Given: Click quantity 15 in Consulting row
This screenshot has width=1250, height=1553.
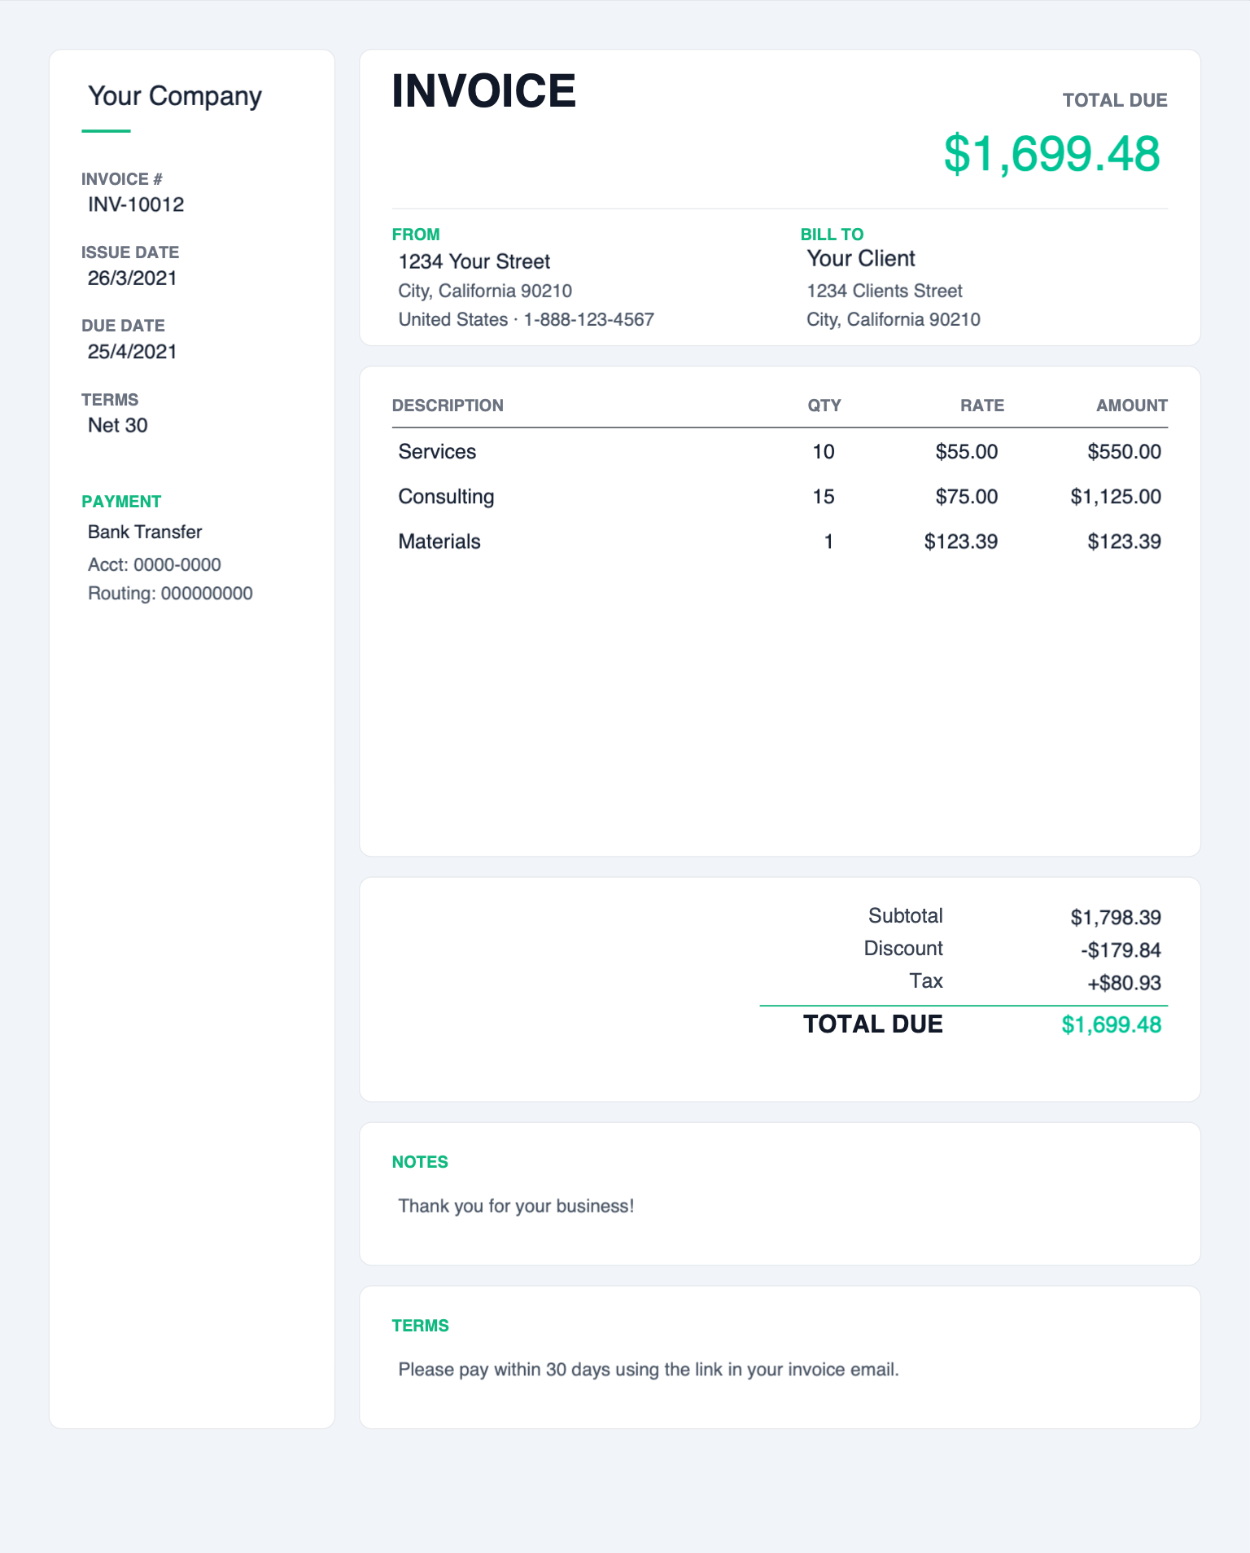Looking at the screenshot, I should pyautogui.click(x=823, y=497).
